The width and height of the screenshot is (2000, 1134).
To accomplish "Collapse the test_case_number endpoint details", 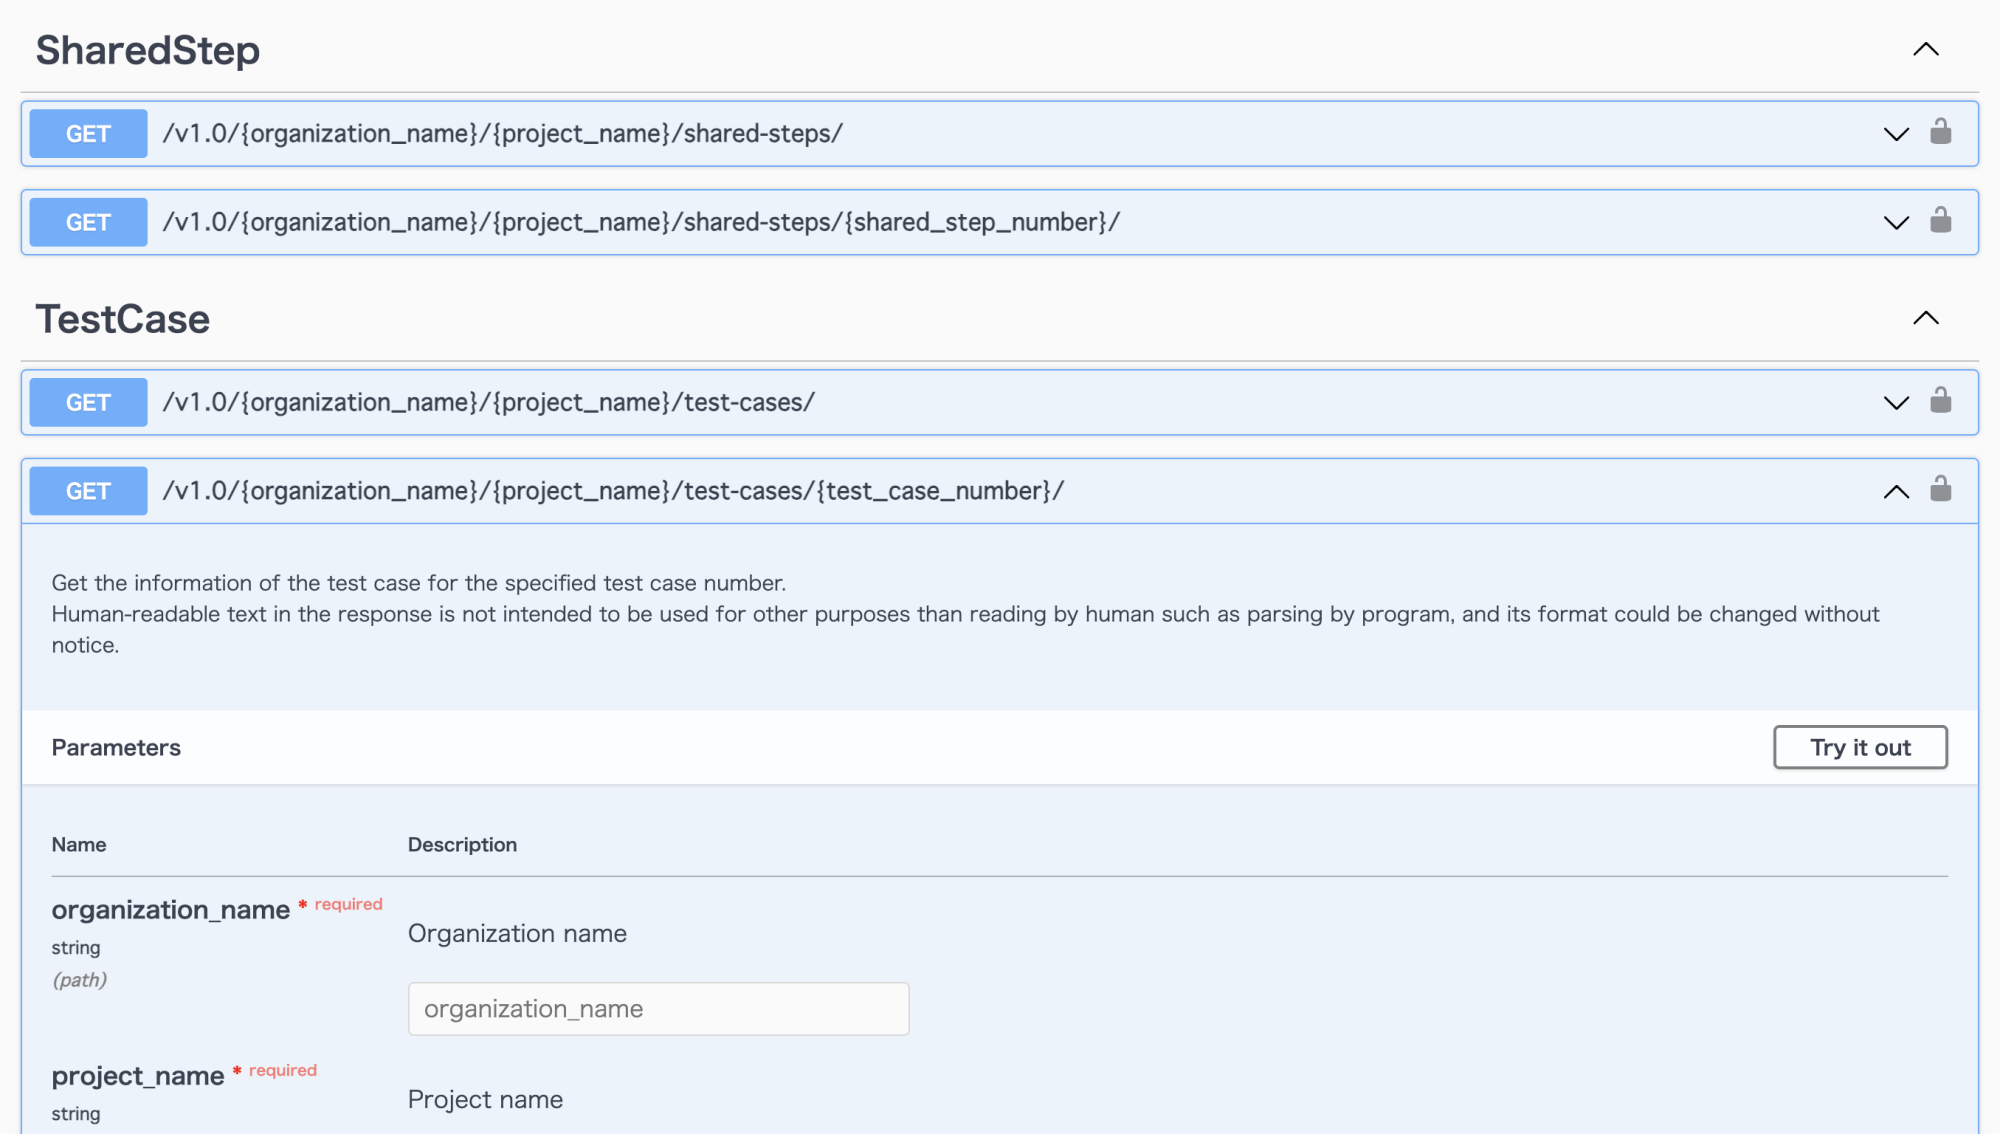I will tap(1895, 490).
